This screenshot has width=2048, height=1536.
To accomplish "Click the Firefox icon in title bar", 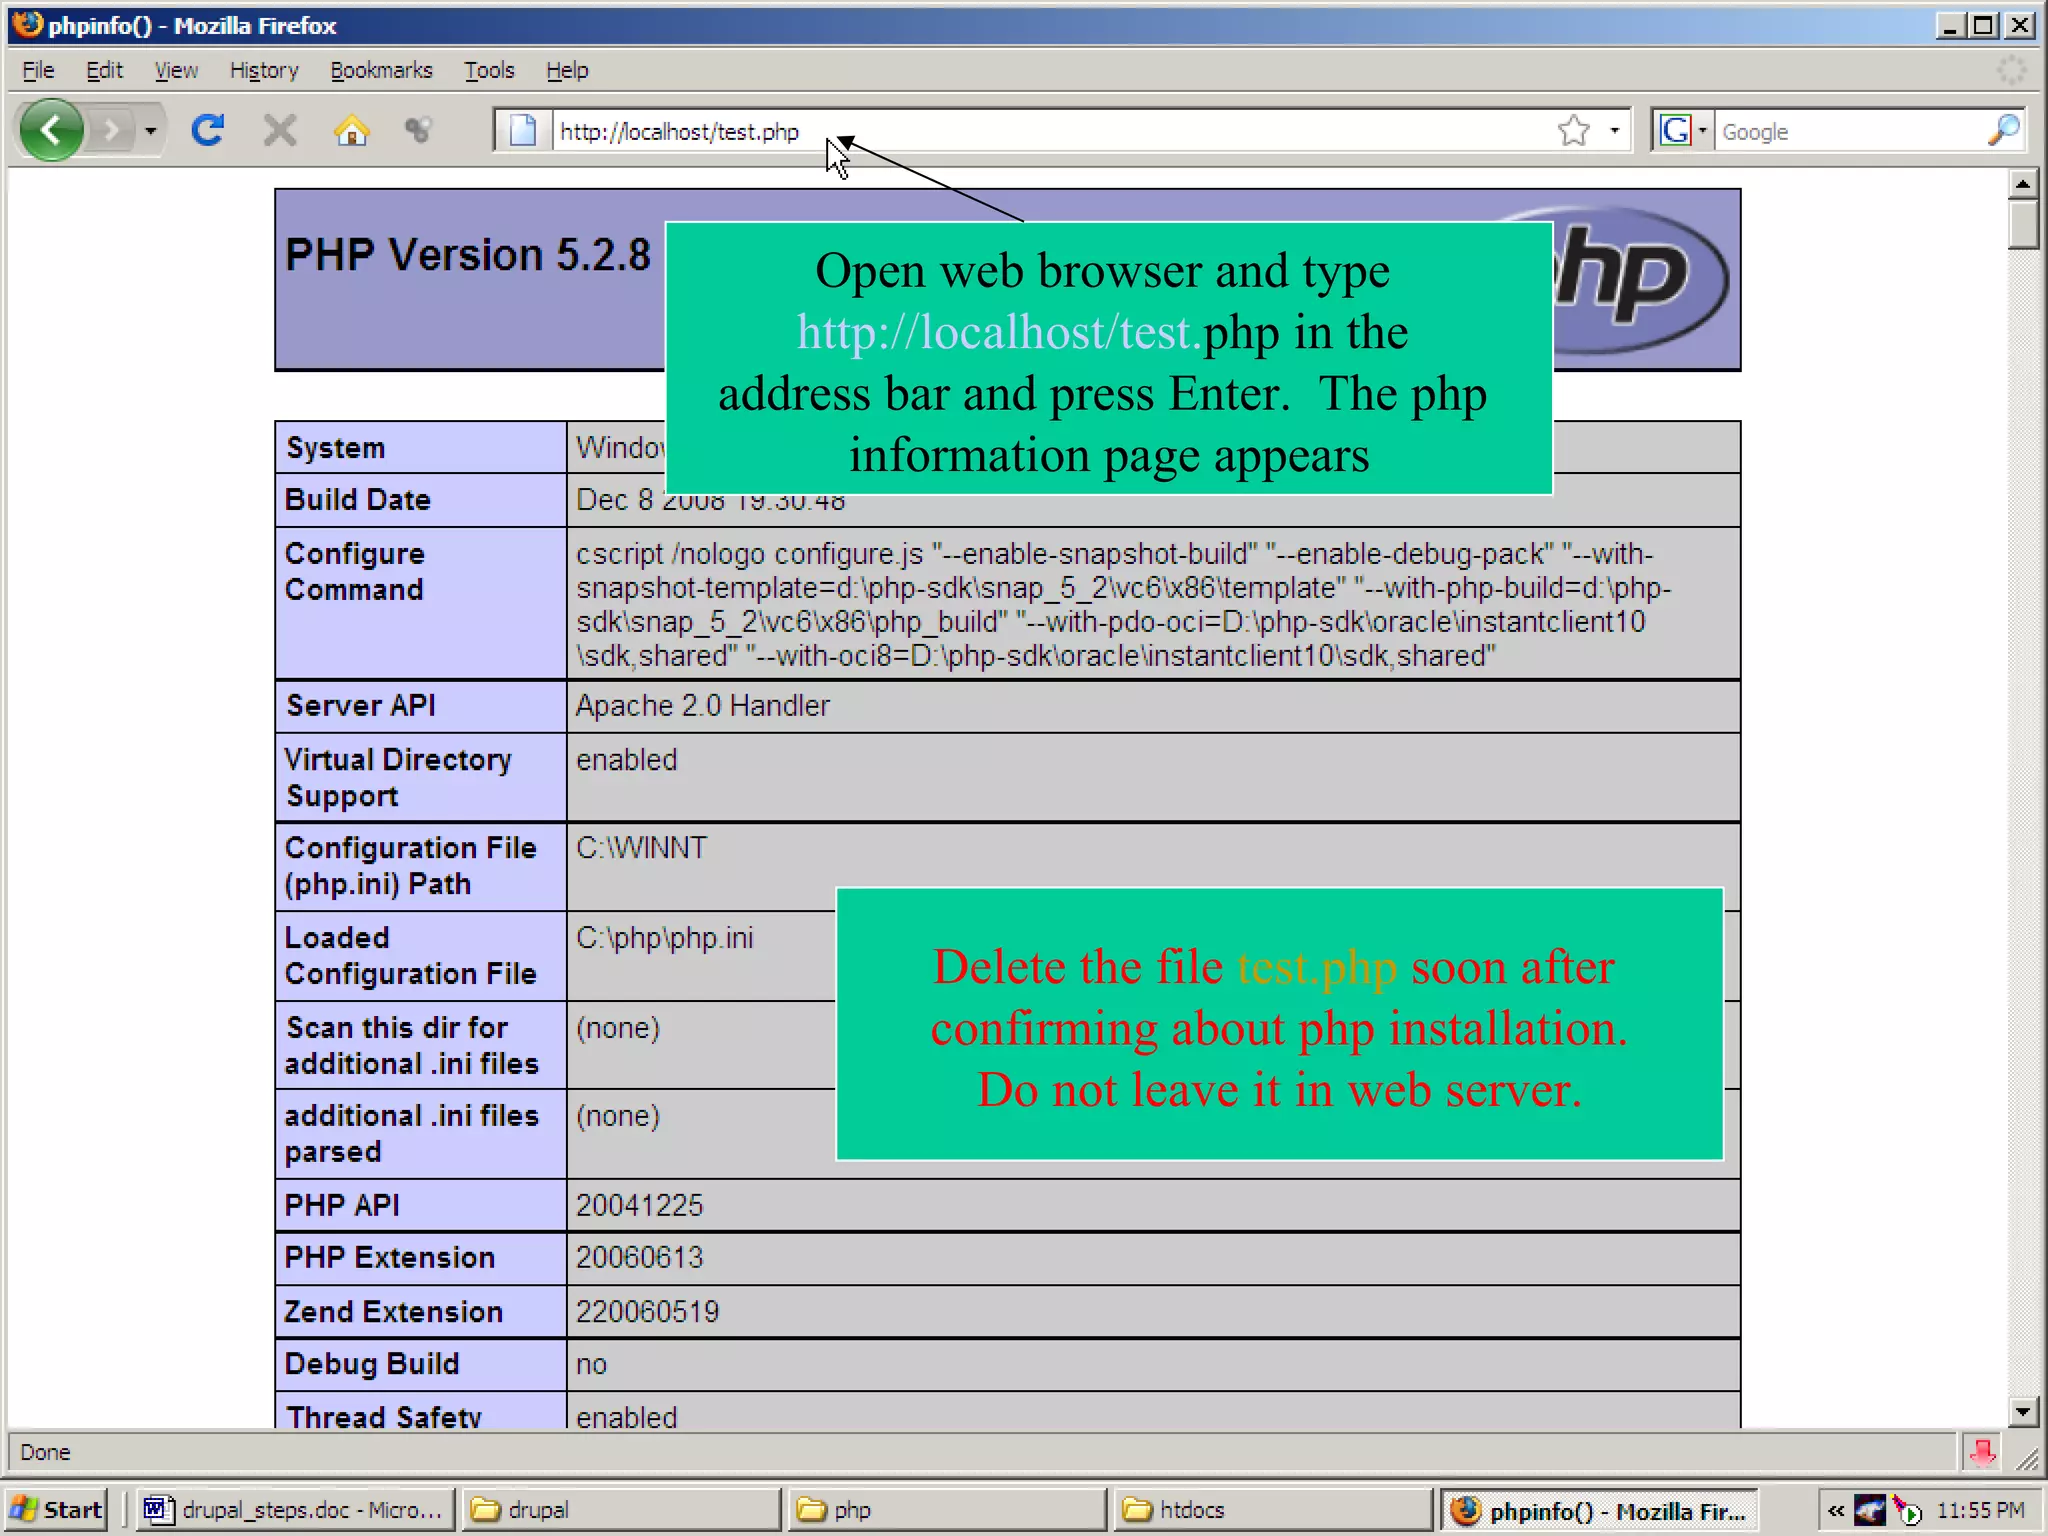I will click(28, 24).
